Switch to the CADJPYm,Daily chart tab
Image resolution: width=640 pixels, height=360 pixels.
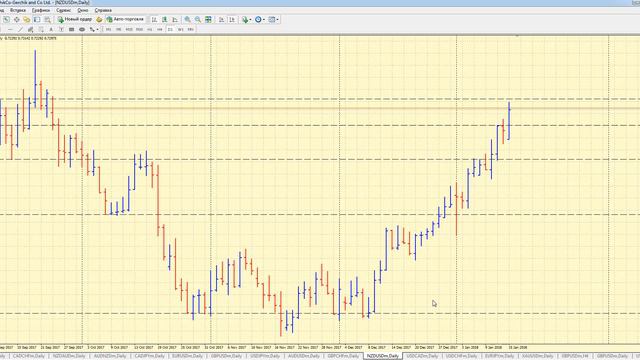pos(149,356)
